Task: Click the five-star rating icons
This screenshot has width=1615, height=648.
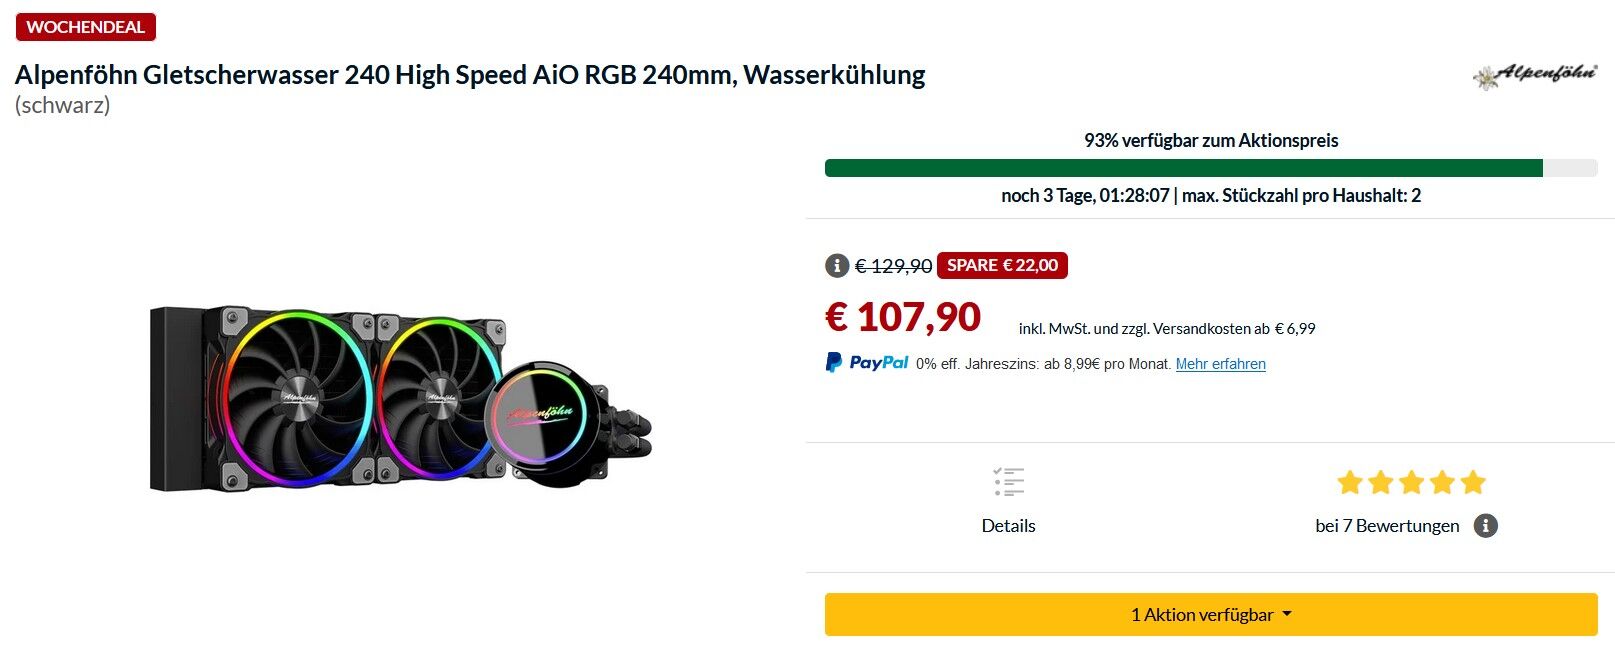Action: coord(1411,483)
